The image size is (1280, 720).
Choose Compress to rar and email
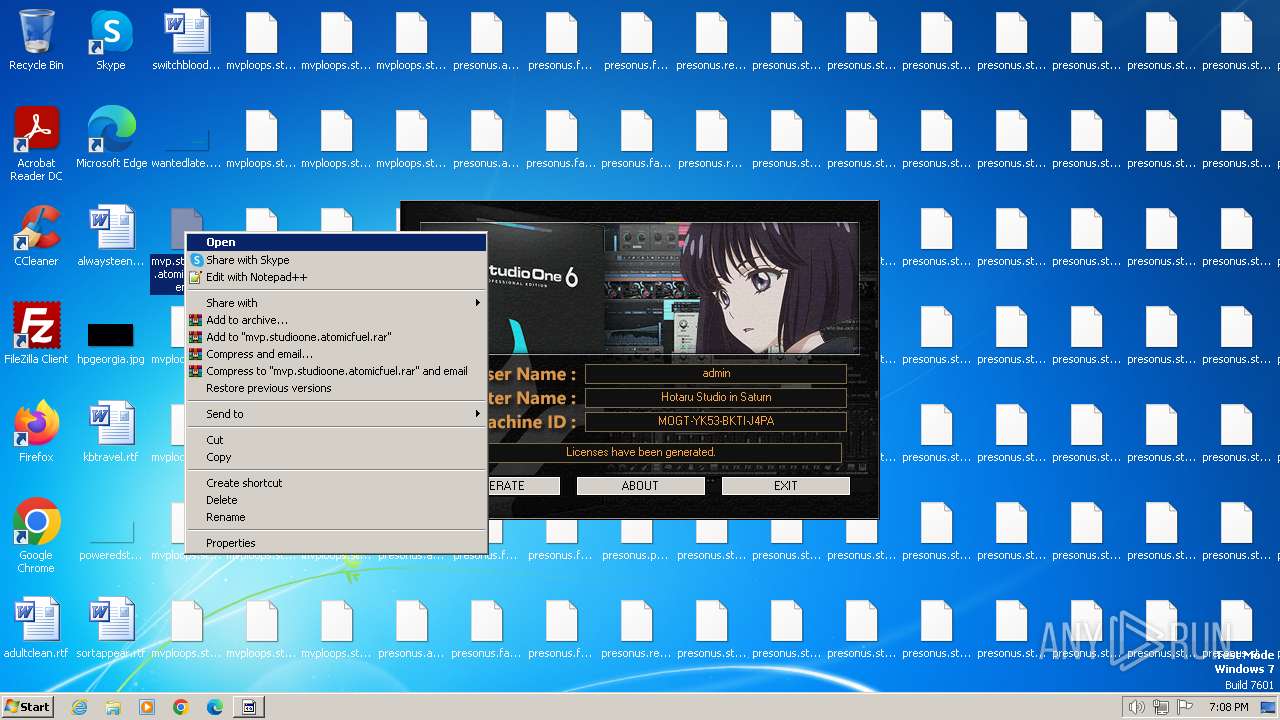[x=337, y=371]
